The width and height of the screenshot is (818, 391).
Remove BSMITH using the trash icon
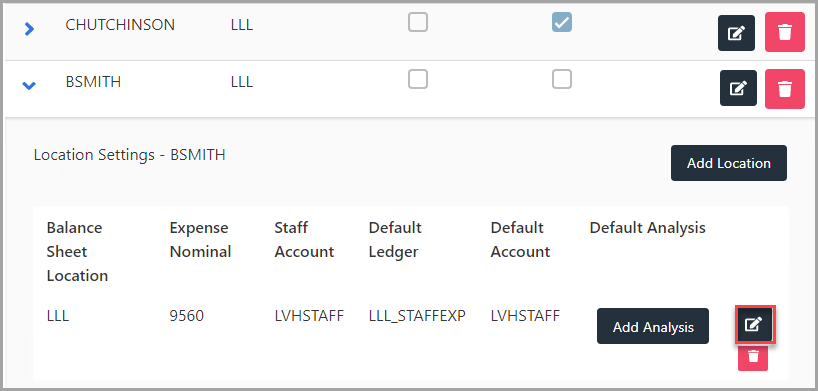pyautogui.click(x=785, y=89)
